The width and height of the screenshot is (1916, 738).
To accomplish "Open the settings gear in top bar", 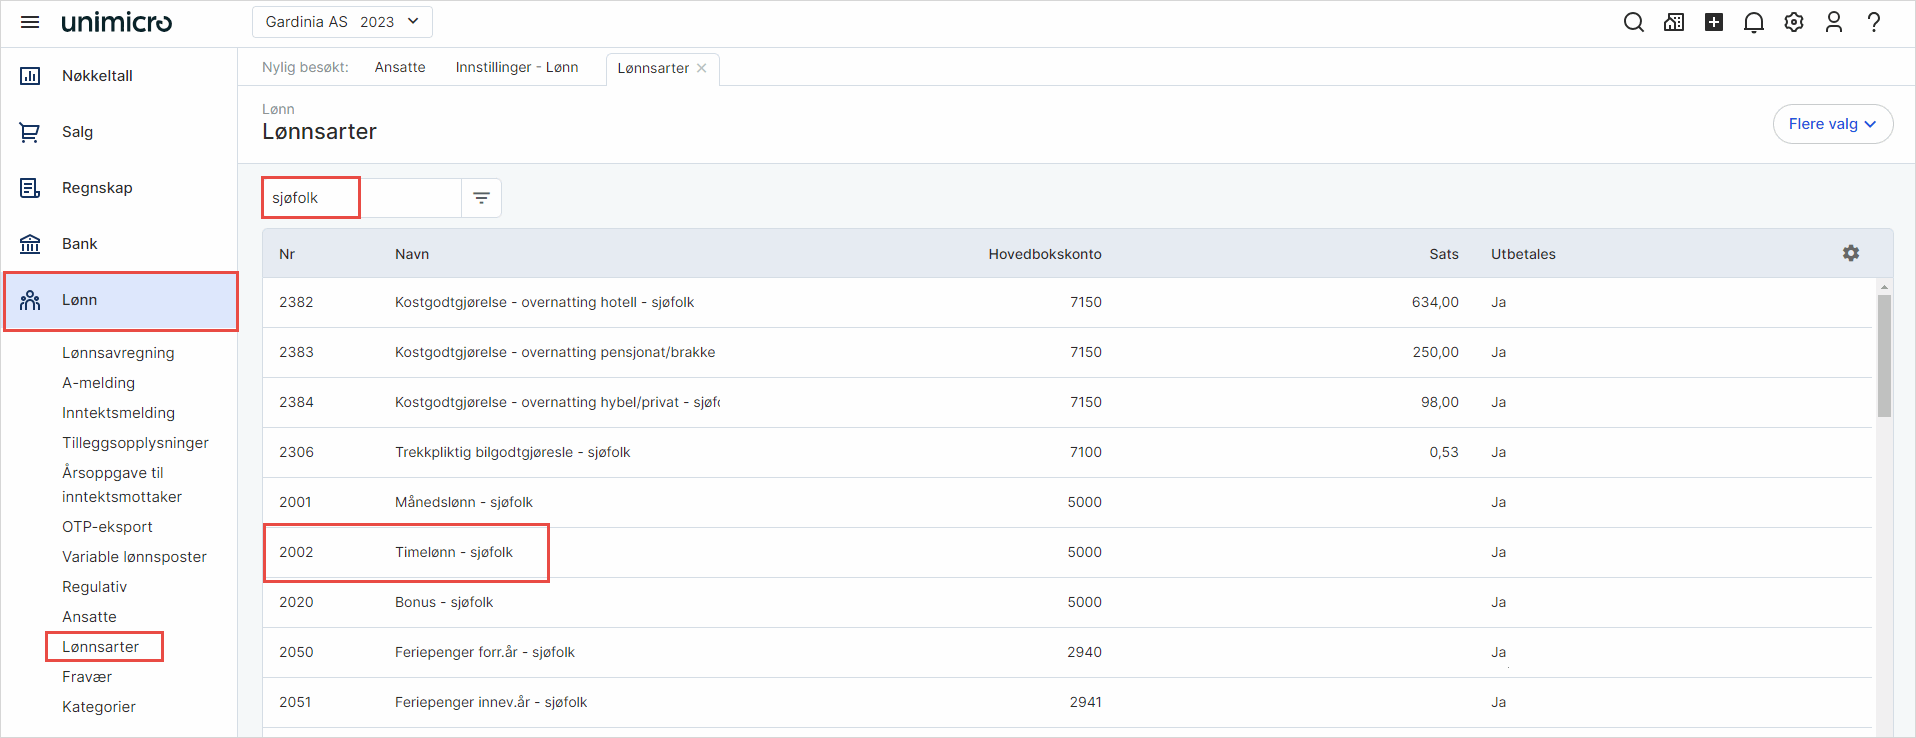I will (1793, 22).
